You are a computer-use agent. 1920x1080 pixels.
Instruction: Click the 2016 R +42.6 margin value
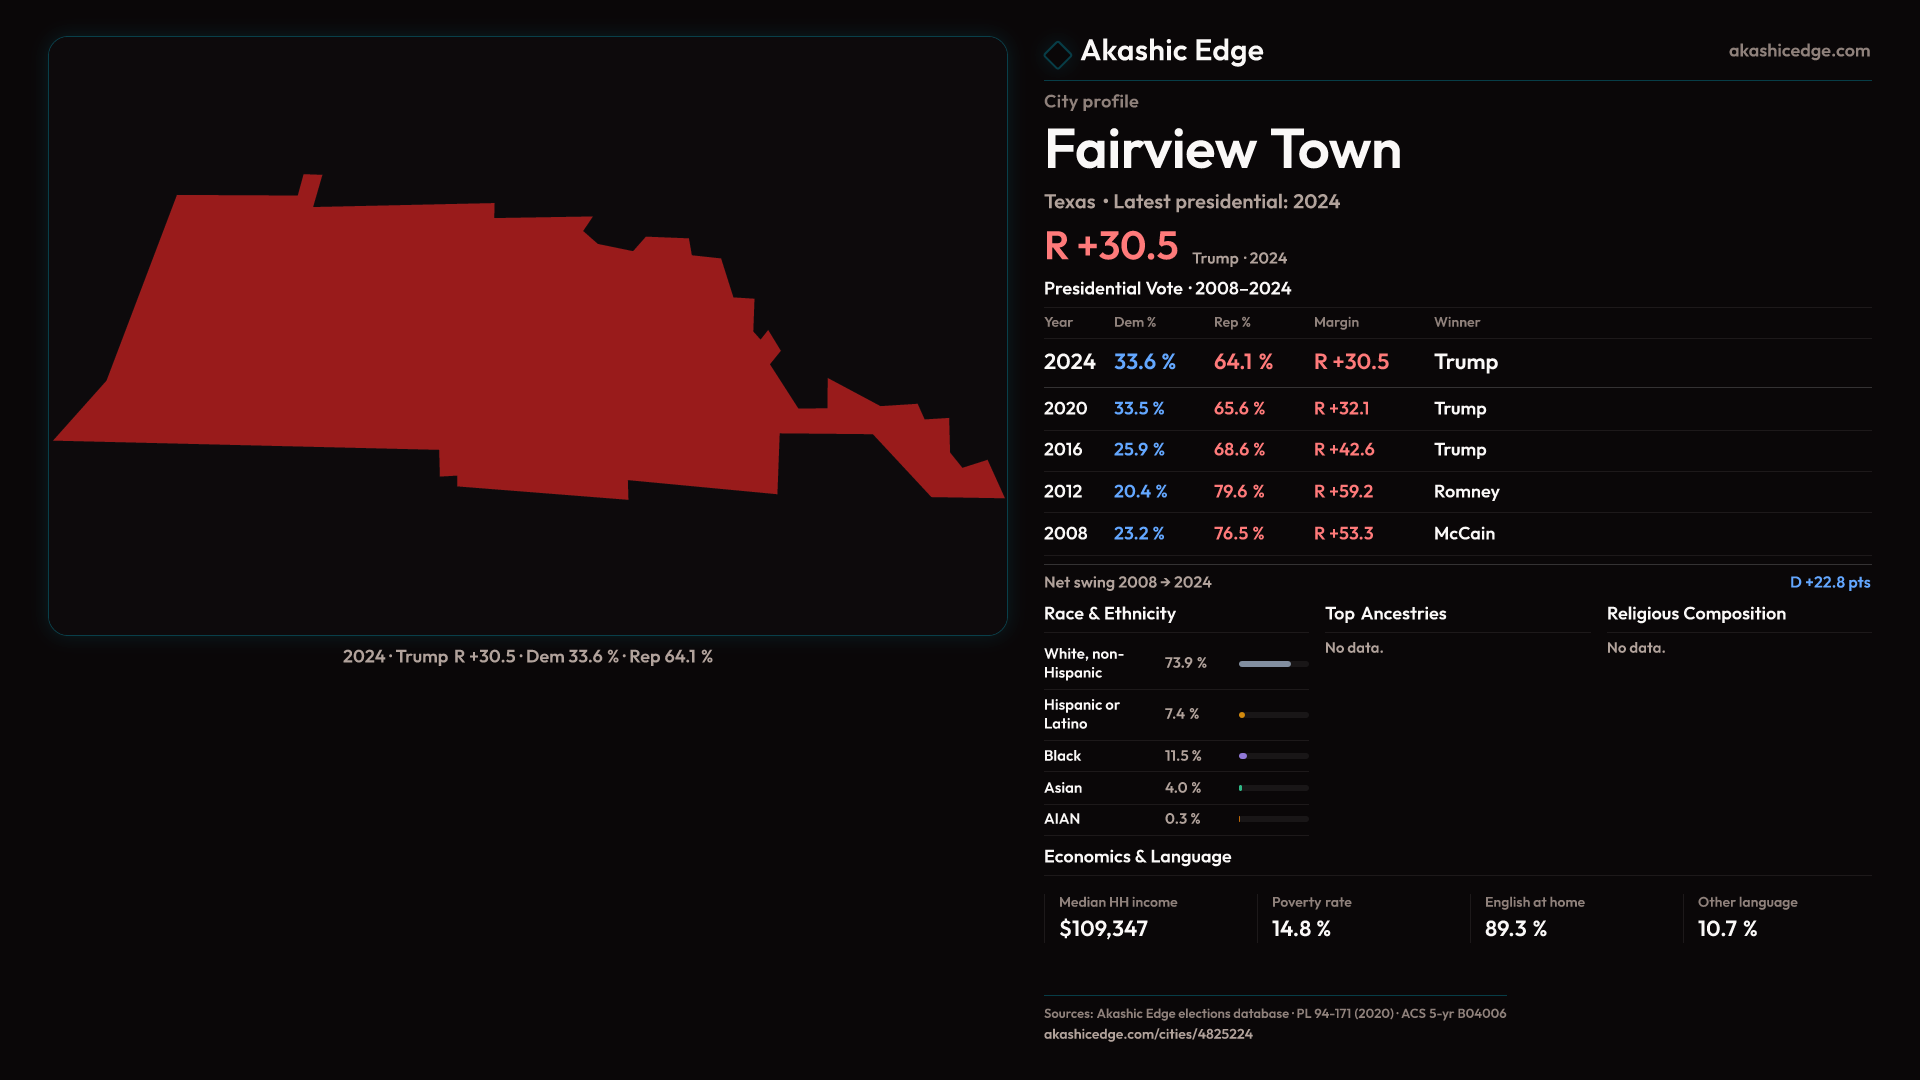(1343, 450)
